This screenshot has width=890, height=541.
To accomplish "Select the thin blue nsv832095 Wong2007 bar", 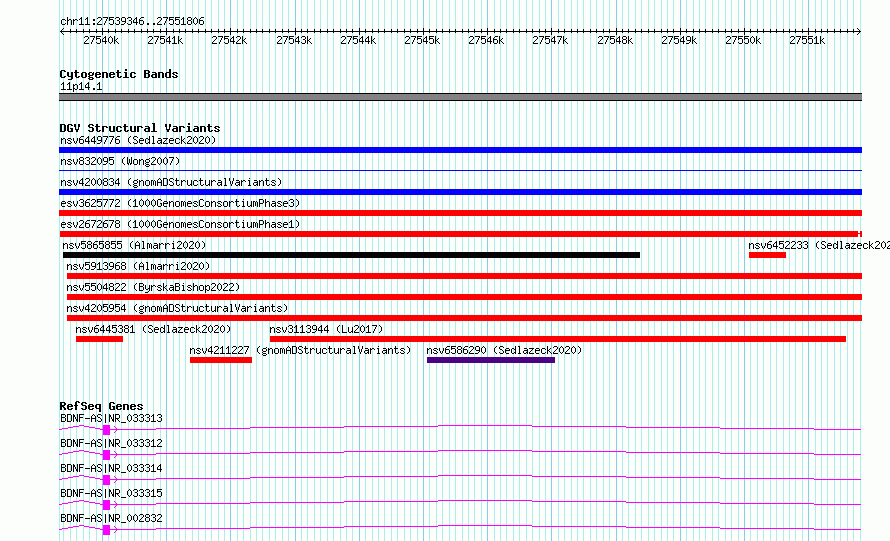I will click(x=460, y=170).
